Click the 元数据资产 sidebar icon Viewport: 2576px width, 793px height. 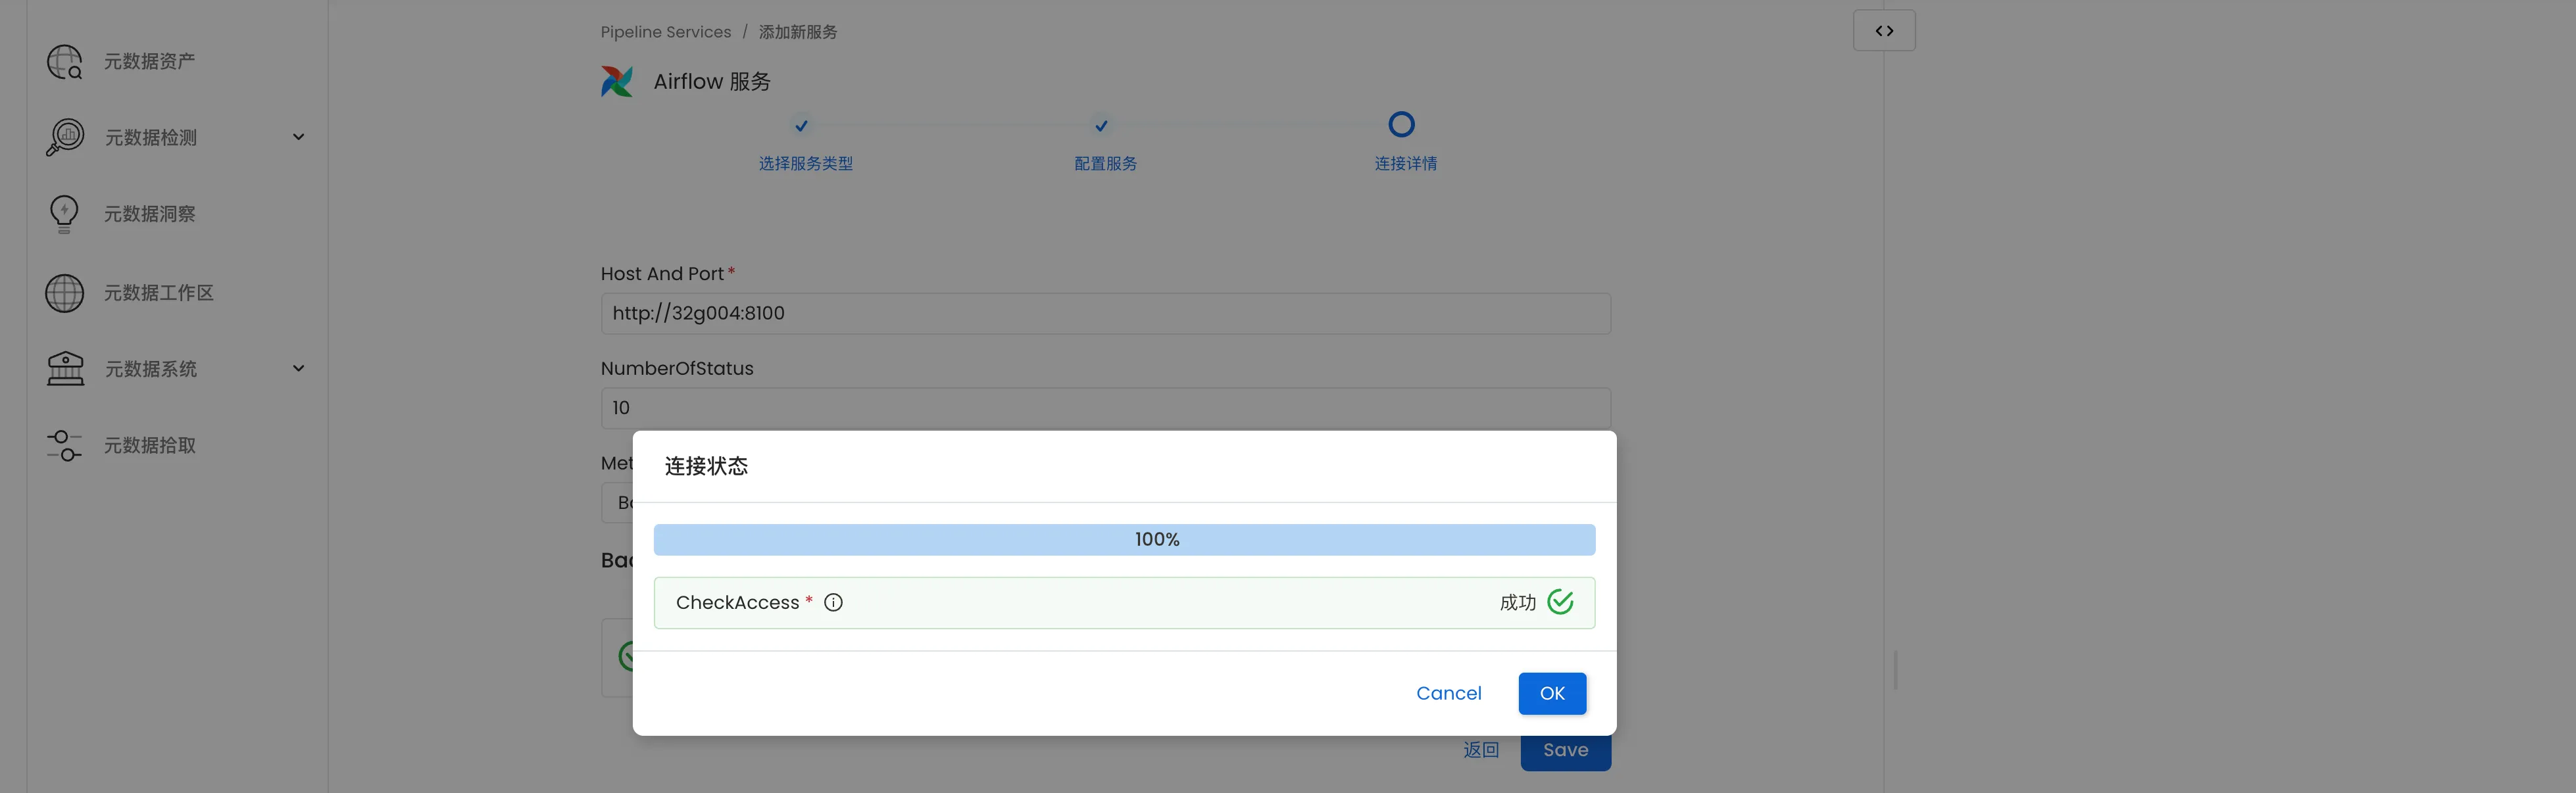tap(65, 62)
